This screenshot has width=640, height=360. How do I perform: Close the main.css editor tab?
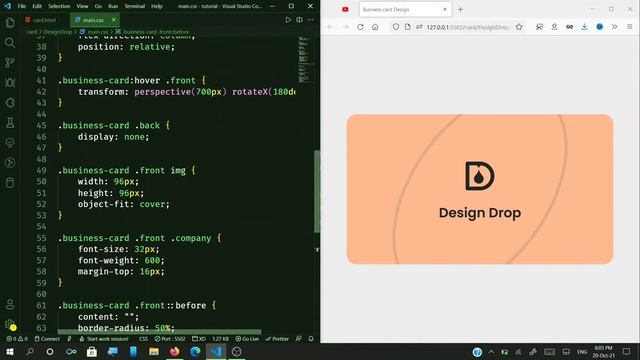[x=114, y=20]
